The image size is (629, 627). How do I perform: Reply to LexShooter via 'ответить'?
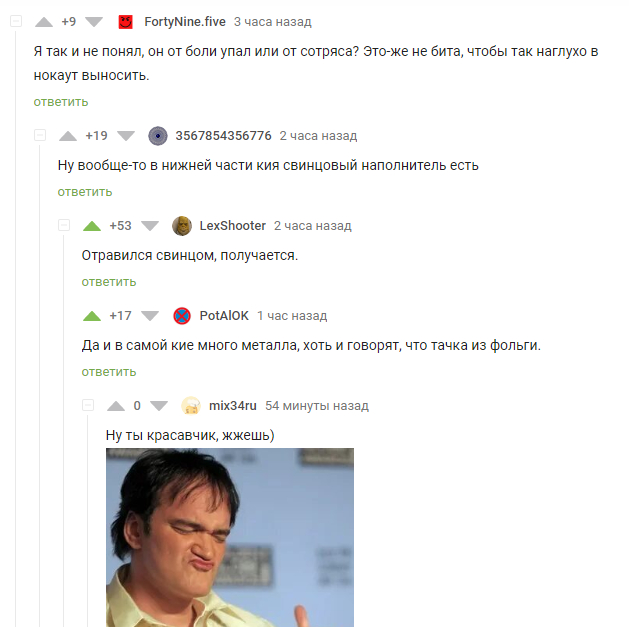coord(109,282)
